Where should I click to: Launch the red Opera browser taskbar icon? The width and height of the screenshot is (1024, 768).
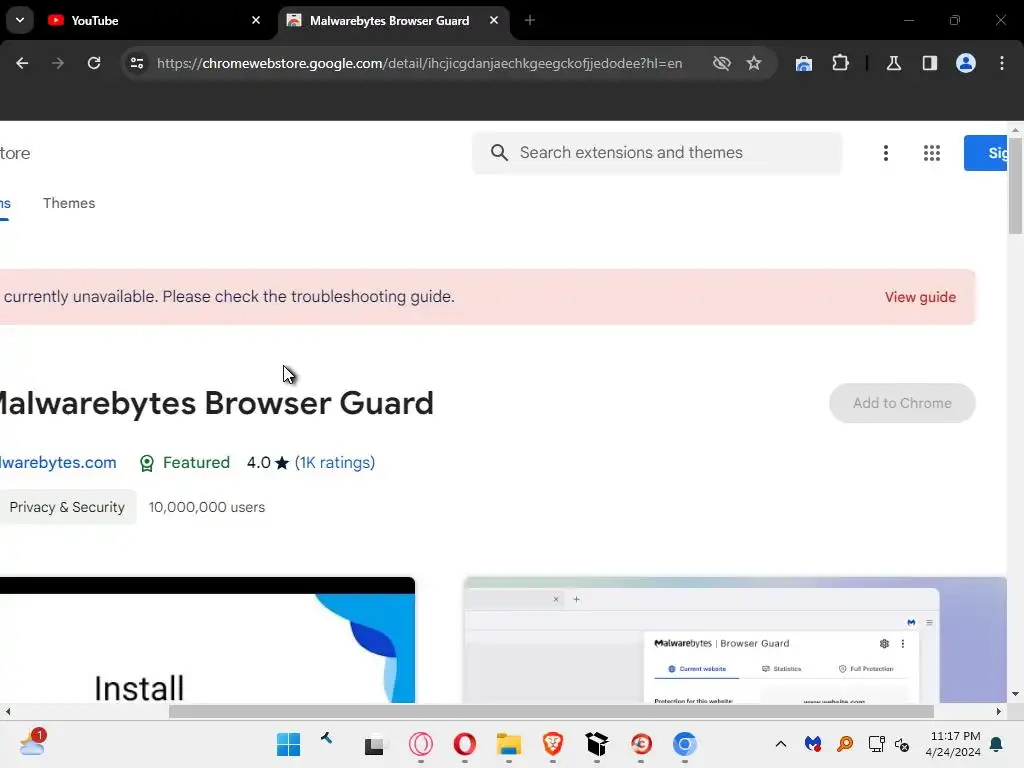464,744
